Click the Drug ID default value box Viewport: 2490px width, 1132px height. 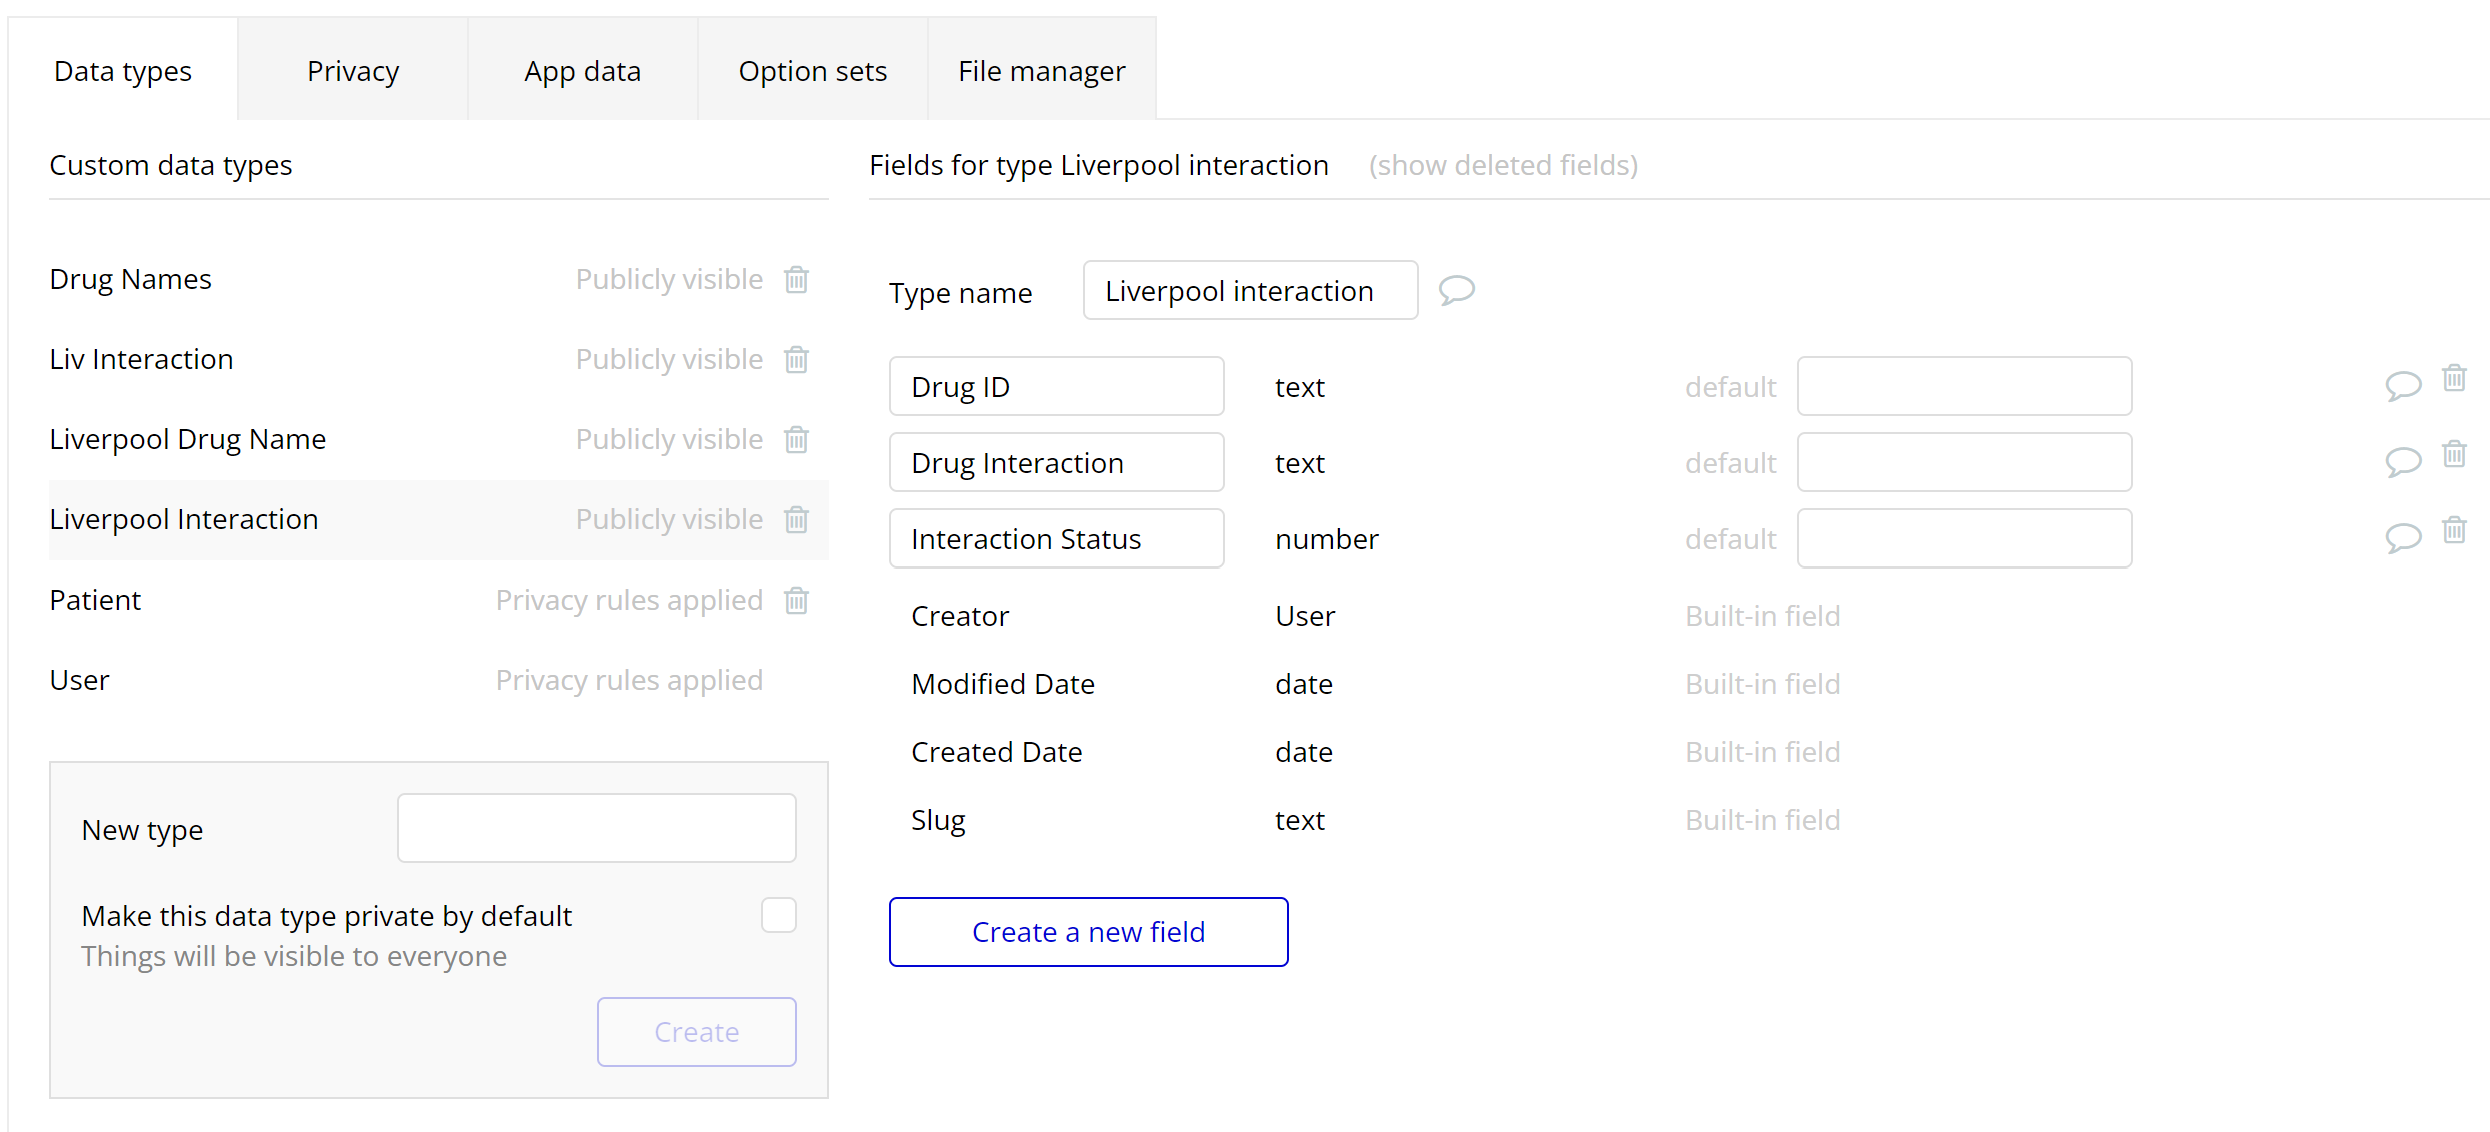pos(1964,386)
